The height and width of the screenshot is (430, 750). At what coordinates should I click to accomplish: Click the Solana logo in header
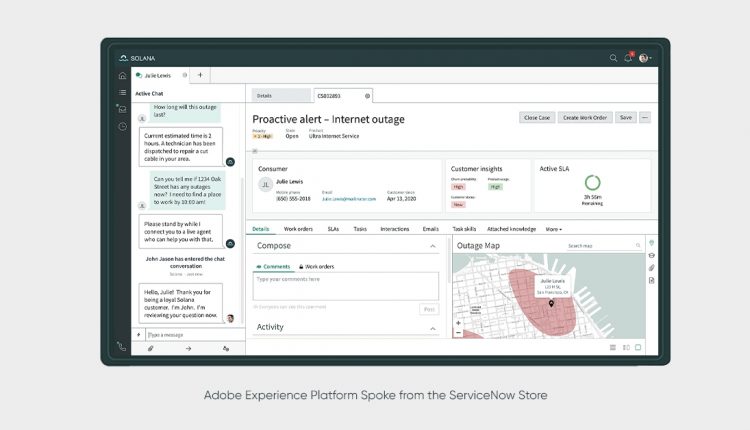pos(137,58)
